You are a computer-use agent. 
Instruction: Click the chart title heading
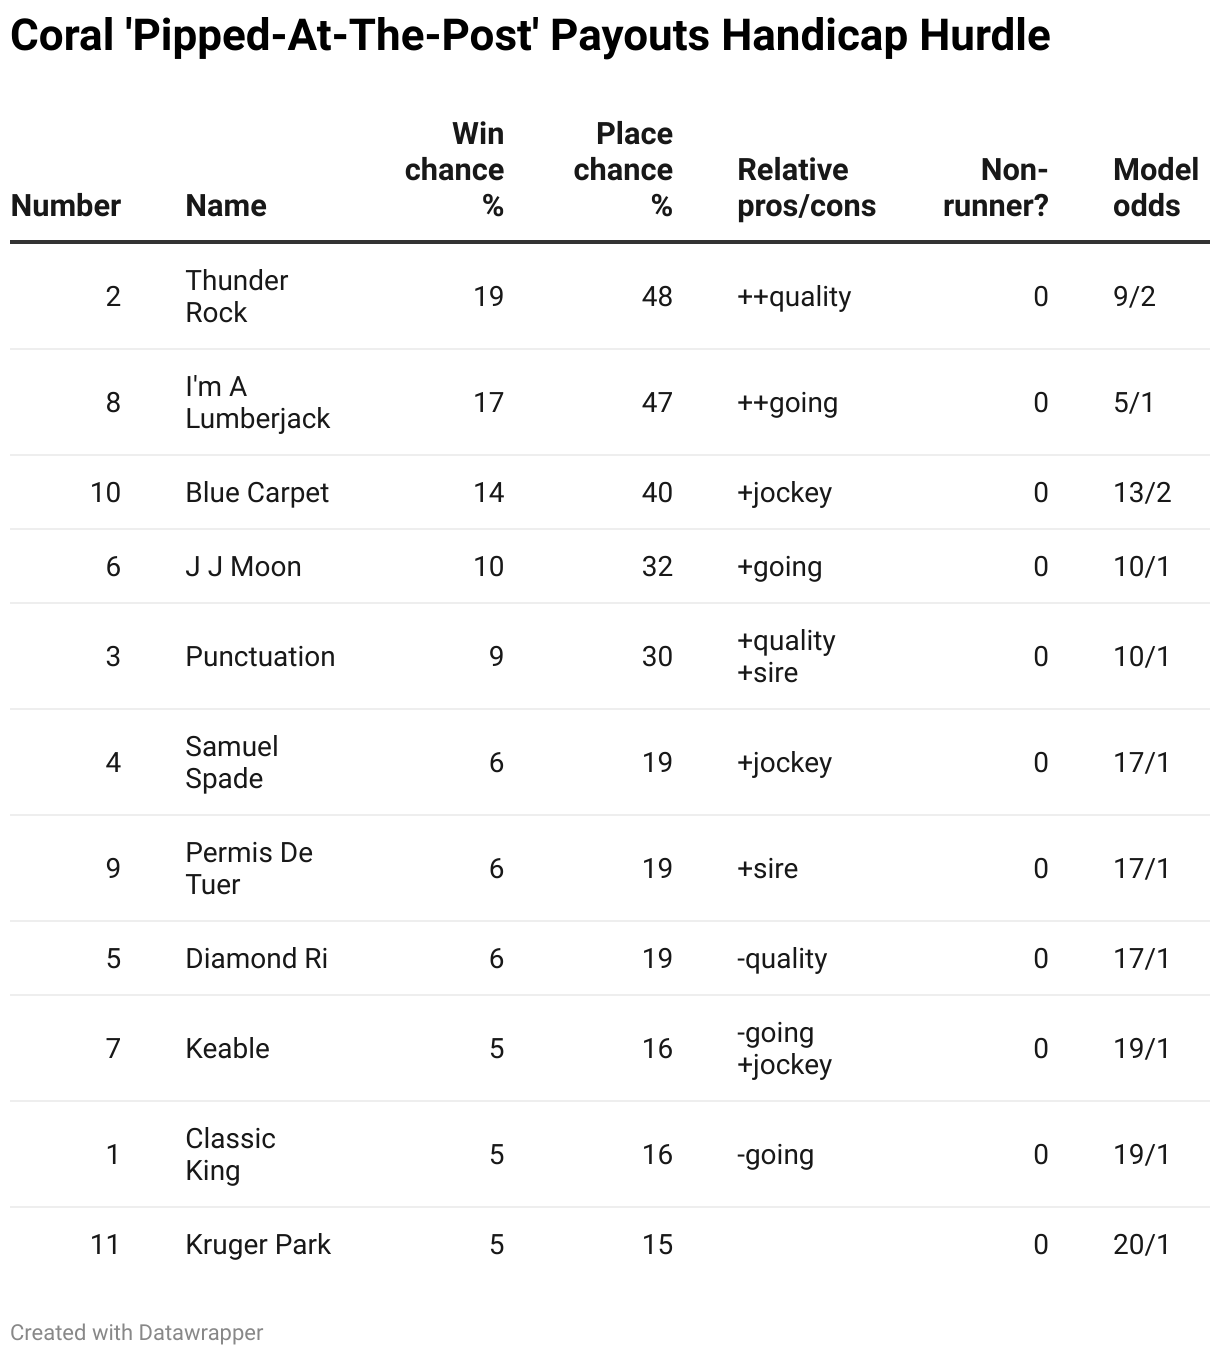point(530,36)
